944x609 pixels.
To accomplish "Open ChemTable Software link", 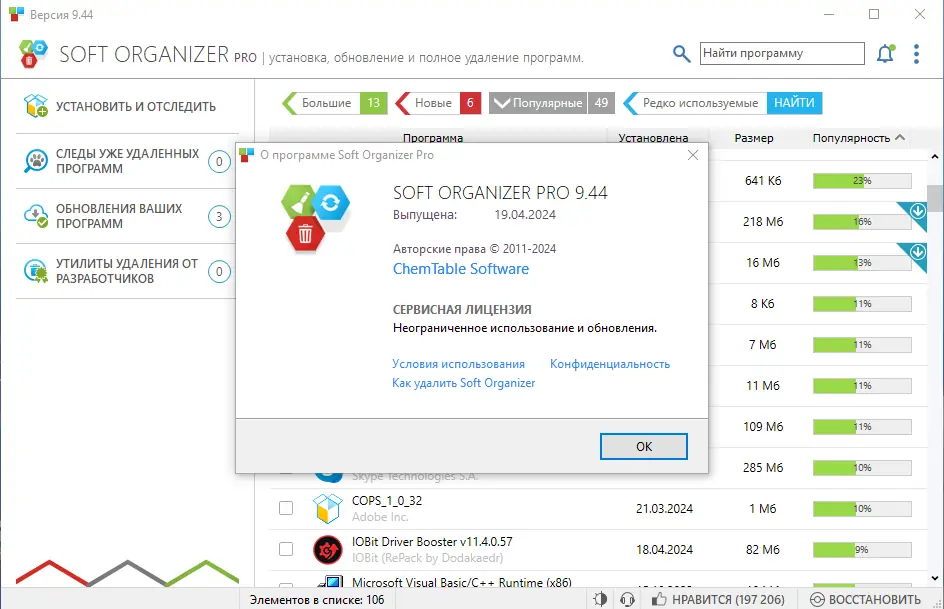I will 461,269.
